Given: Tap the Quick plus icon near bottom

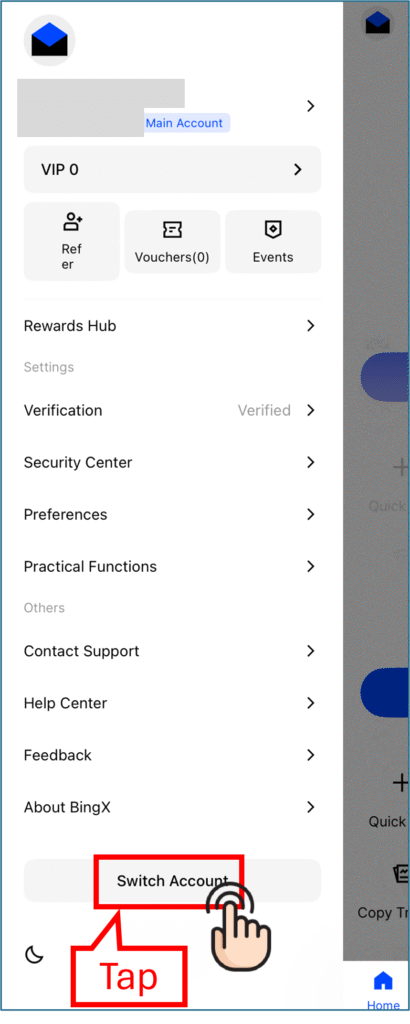Looking at the screenshot, I should pos(400,782).
